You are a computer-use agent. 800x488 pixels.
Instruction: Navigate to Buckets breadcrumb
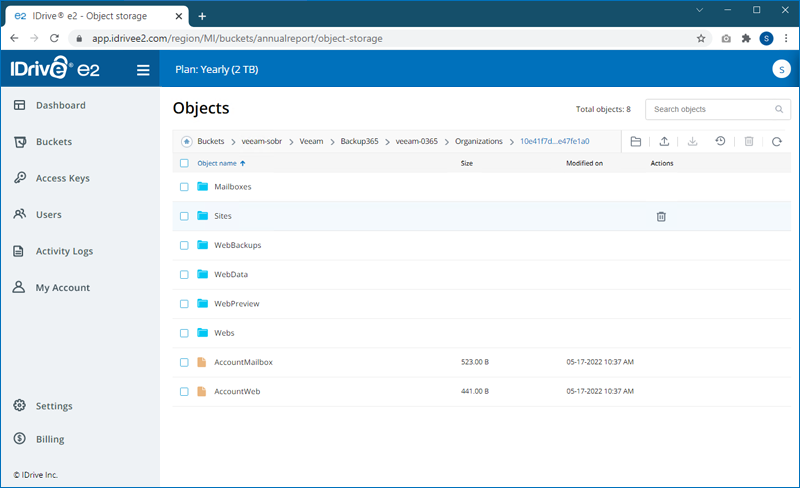click(211, 141)
